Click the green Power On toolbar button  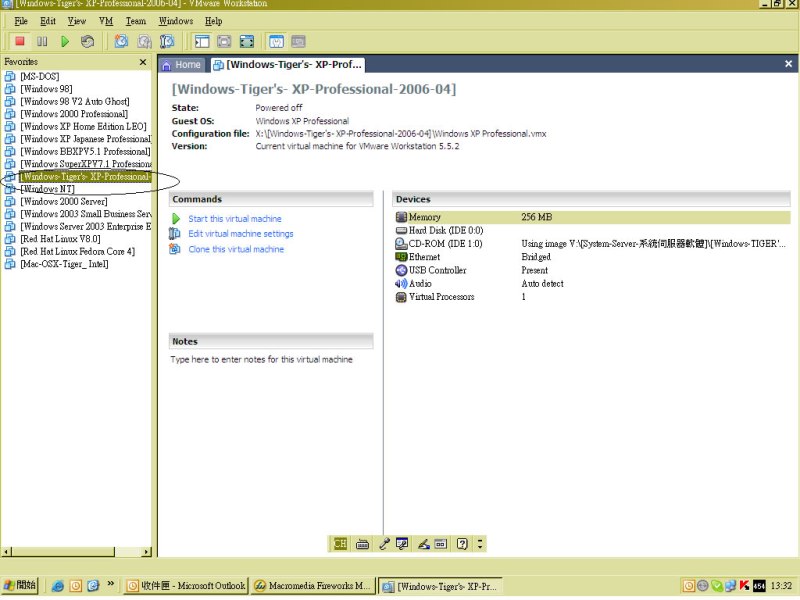[65, 41]
